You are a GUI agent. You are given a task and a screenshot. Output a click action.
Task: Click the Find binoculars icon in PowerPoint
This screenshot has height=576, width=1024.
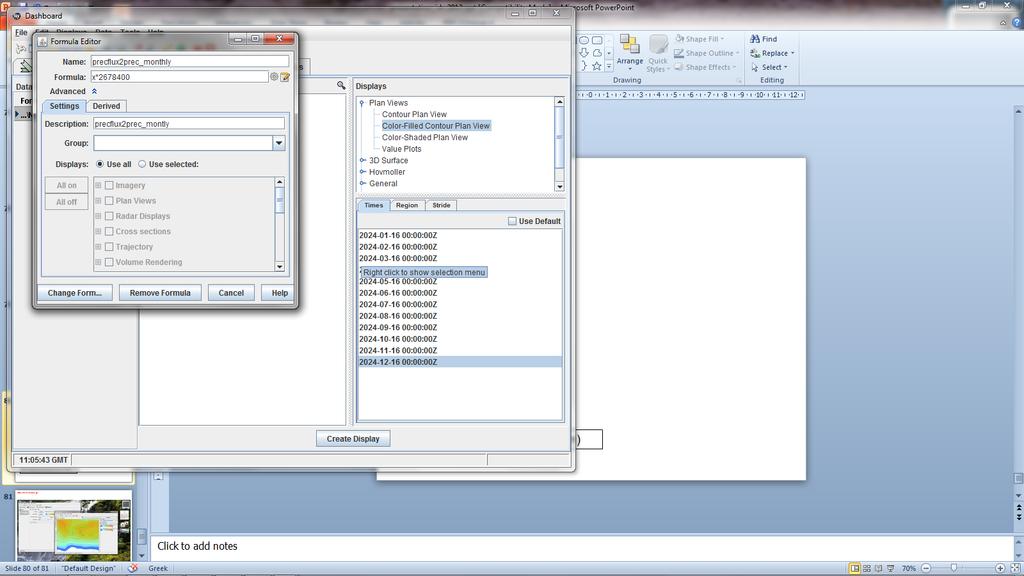tap(755, 39)
